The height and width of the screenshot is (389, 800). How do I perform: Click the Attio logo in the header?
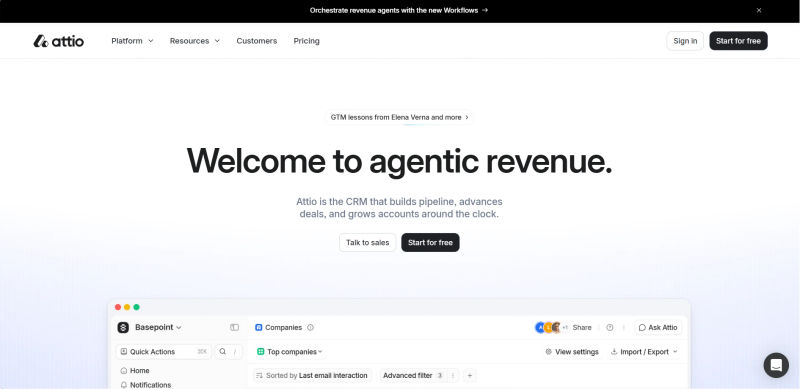pos(59,41)
